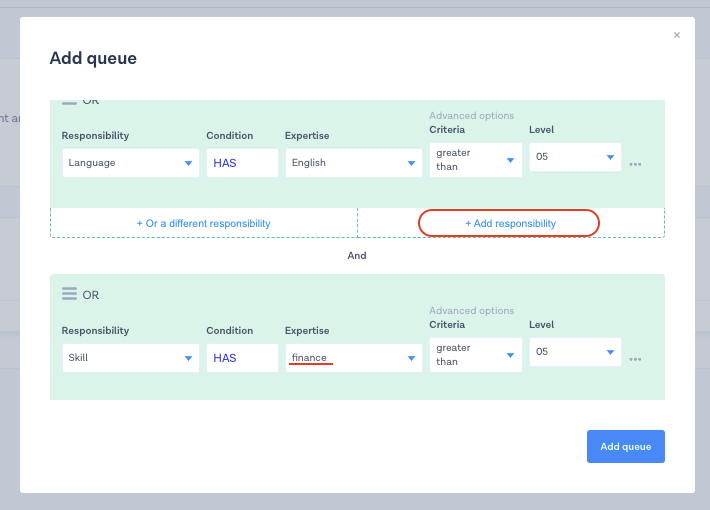710x510 pixels.
Task: Click '+ Or a different responsibility'
Action: (204, 223)
